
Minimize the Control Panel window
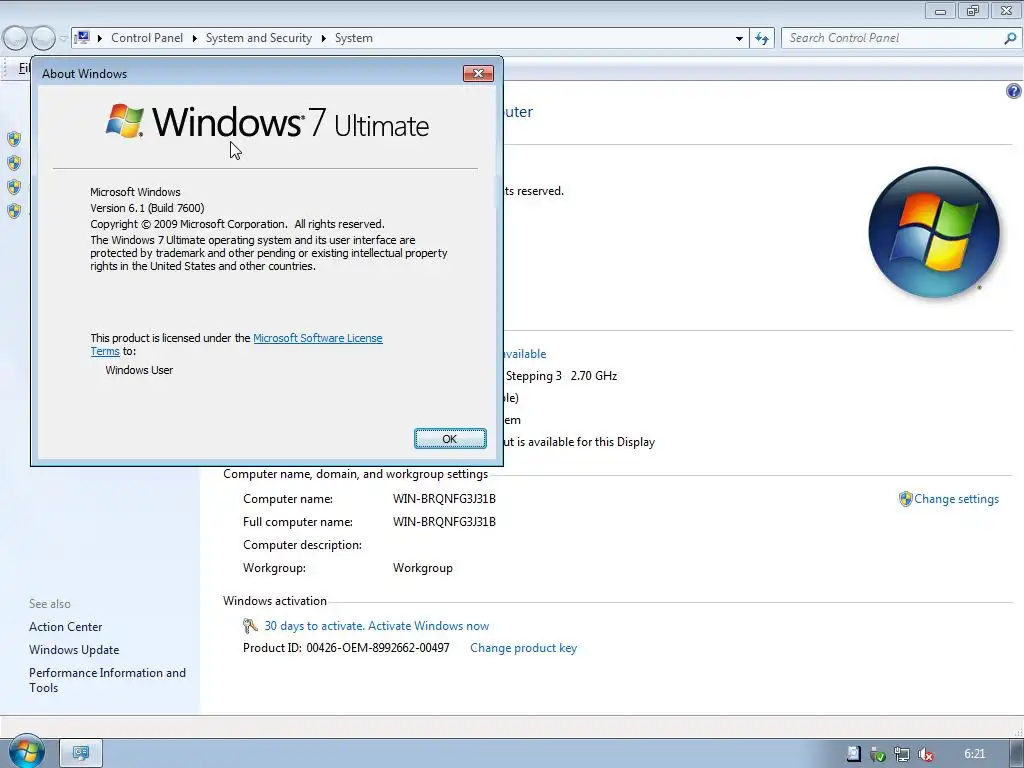[940, 10]
